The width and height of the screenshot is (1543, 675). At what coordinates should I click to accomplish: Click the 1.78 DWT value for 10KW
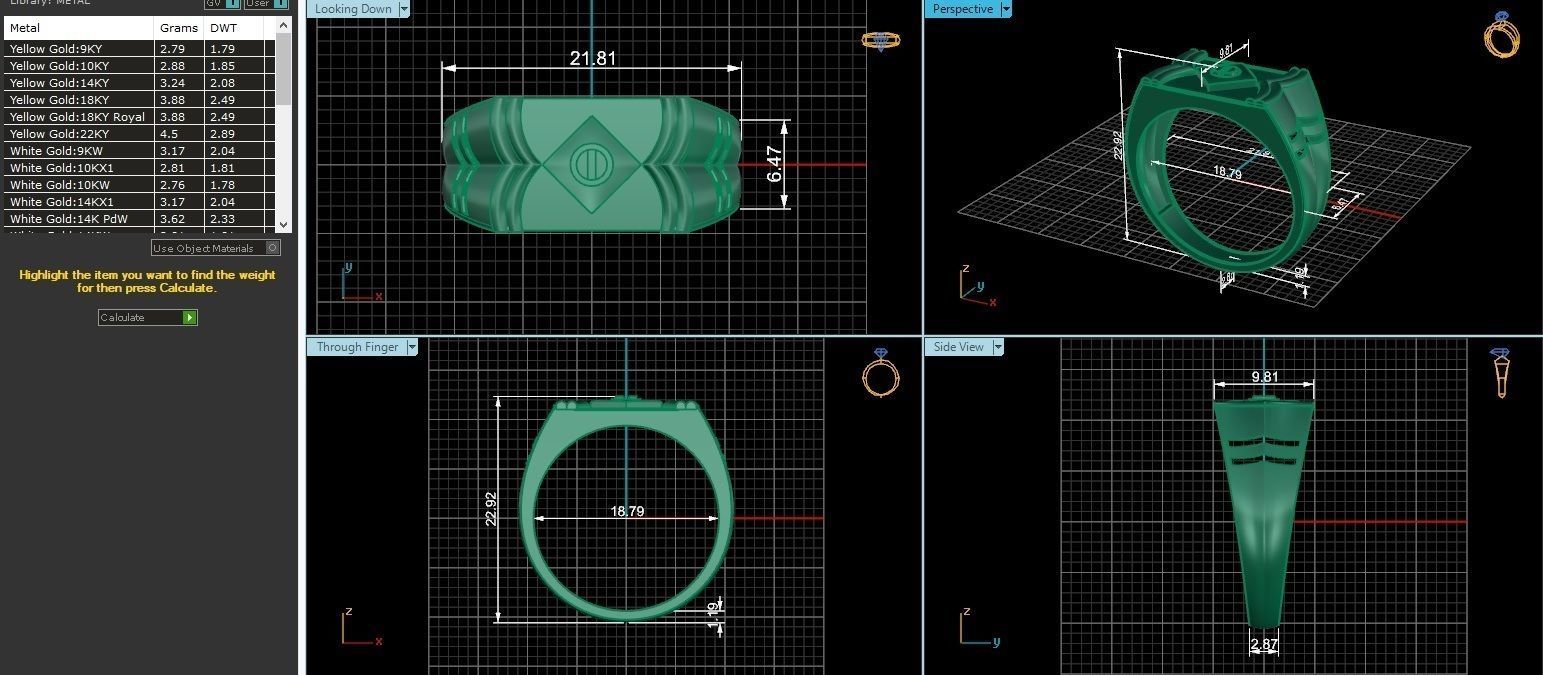pyautogui.click(x=222, y=185)
